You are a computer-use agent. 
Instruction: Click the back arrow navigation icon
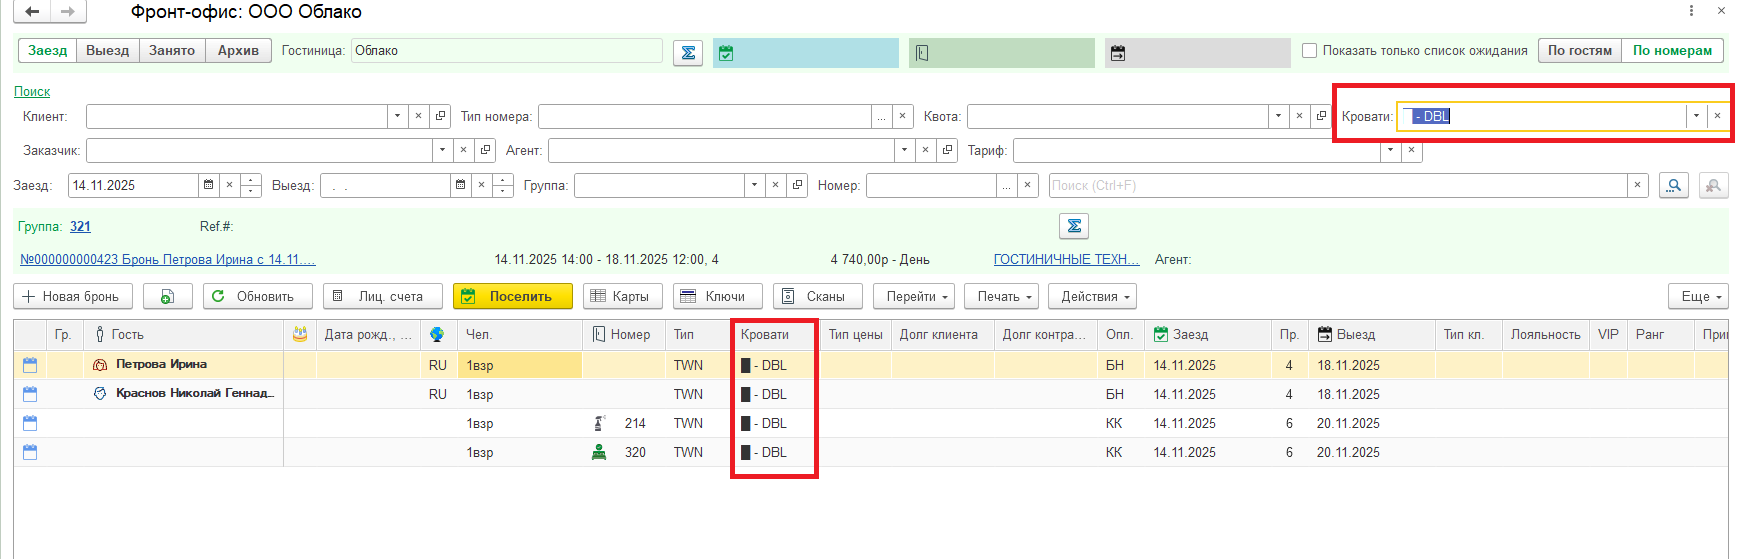click(x=32, y=12)
